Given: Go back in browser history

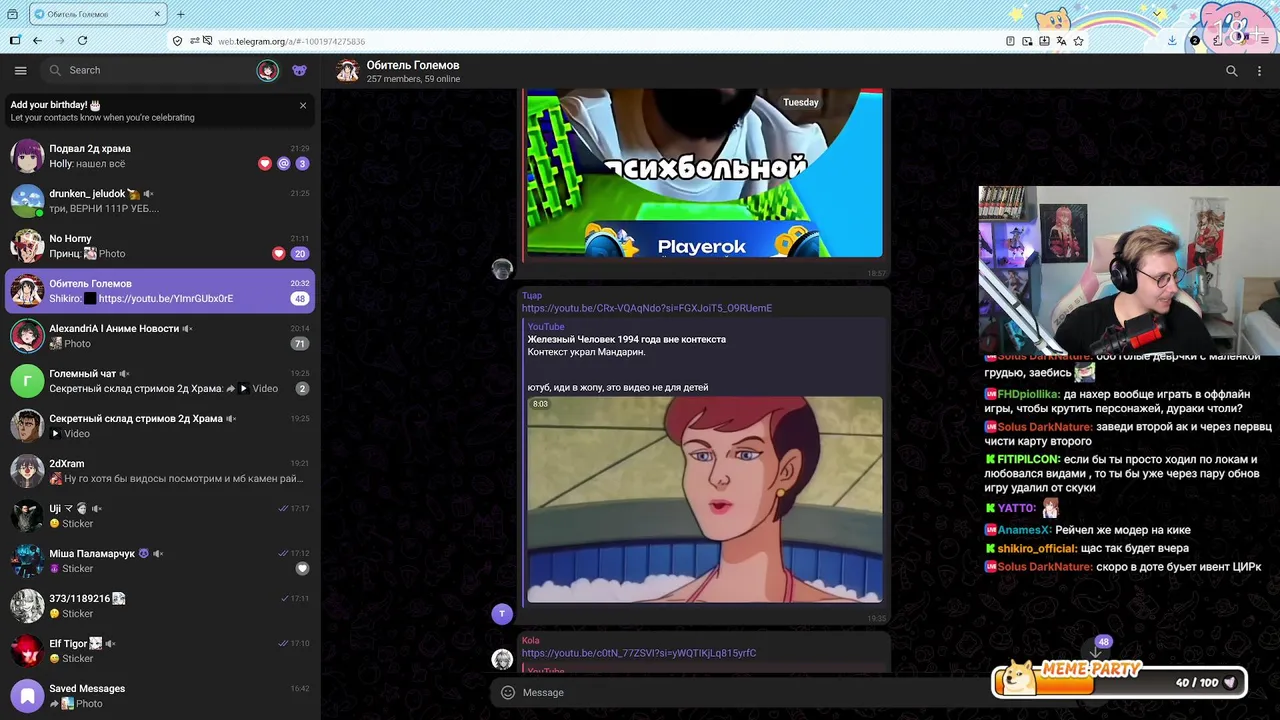Looking at the screenshot, I should tap(37, 41).
